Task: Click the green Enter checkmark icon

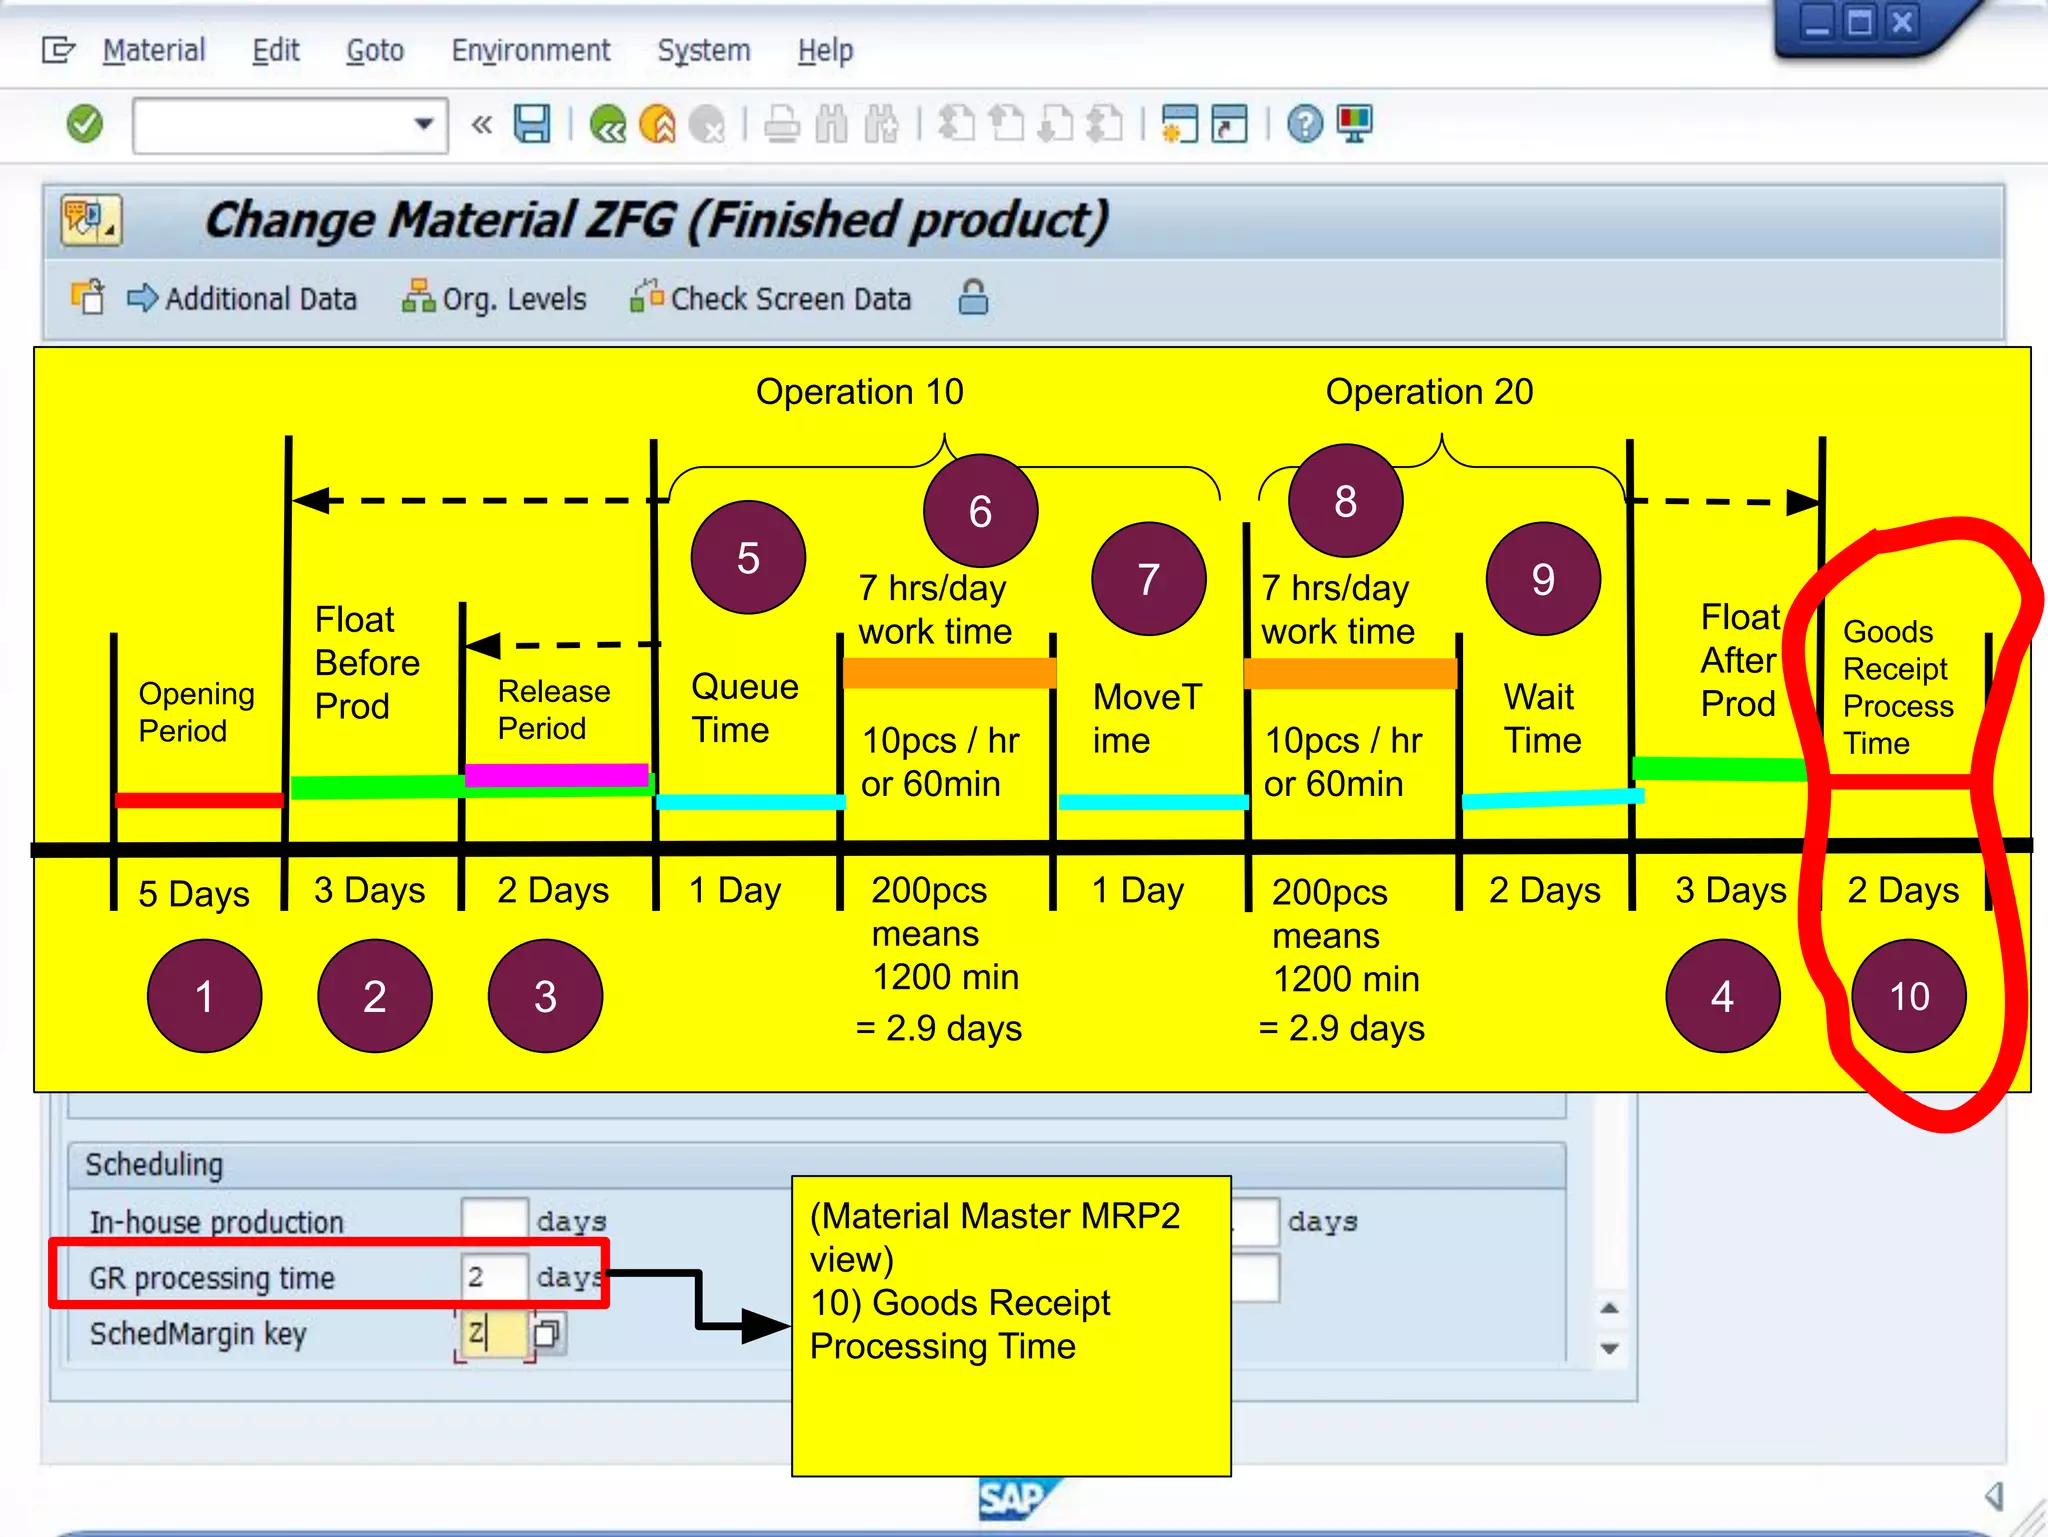Action: (x=85, y=125)
